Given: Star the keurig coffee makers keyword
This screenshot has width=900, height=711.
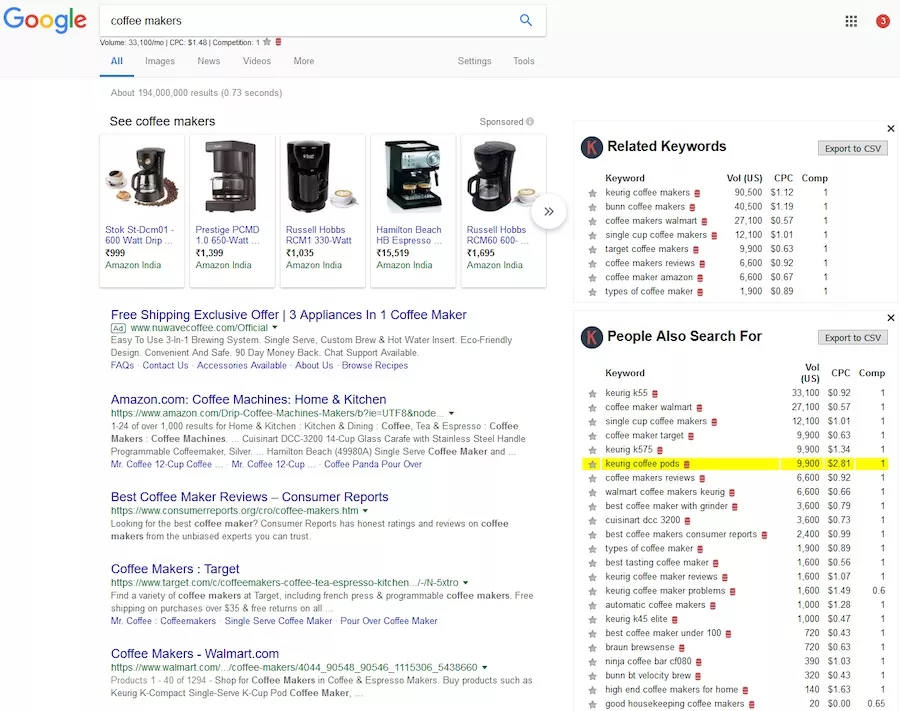Looking at the screenshot, I should [x=592, y=193].
